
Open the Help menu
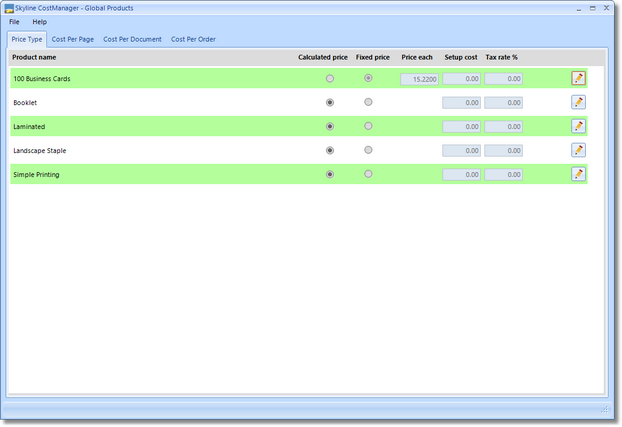pyautogui.click(x=39, y=22)
